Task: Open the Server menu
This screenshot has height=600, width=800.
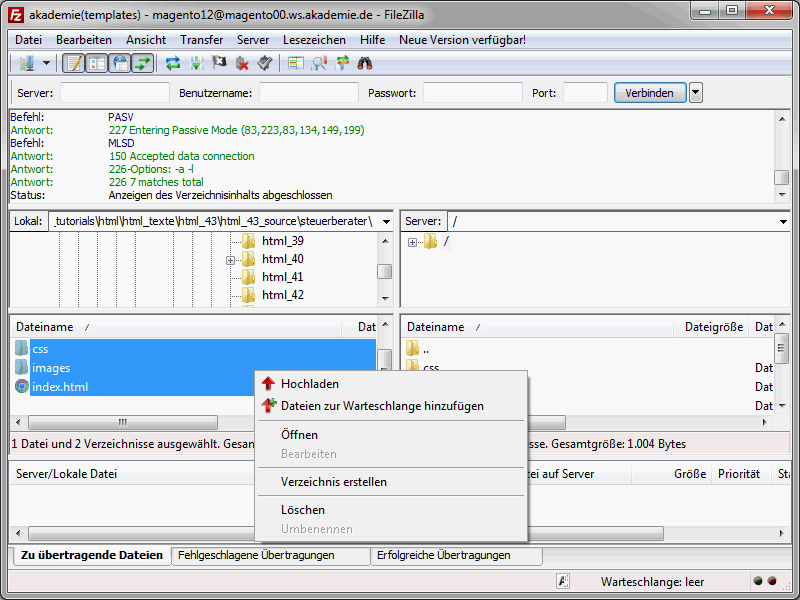Action: pyautogui.click(x=253, y=40)
